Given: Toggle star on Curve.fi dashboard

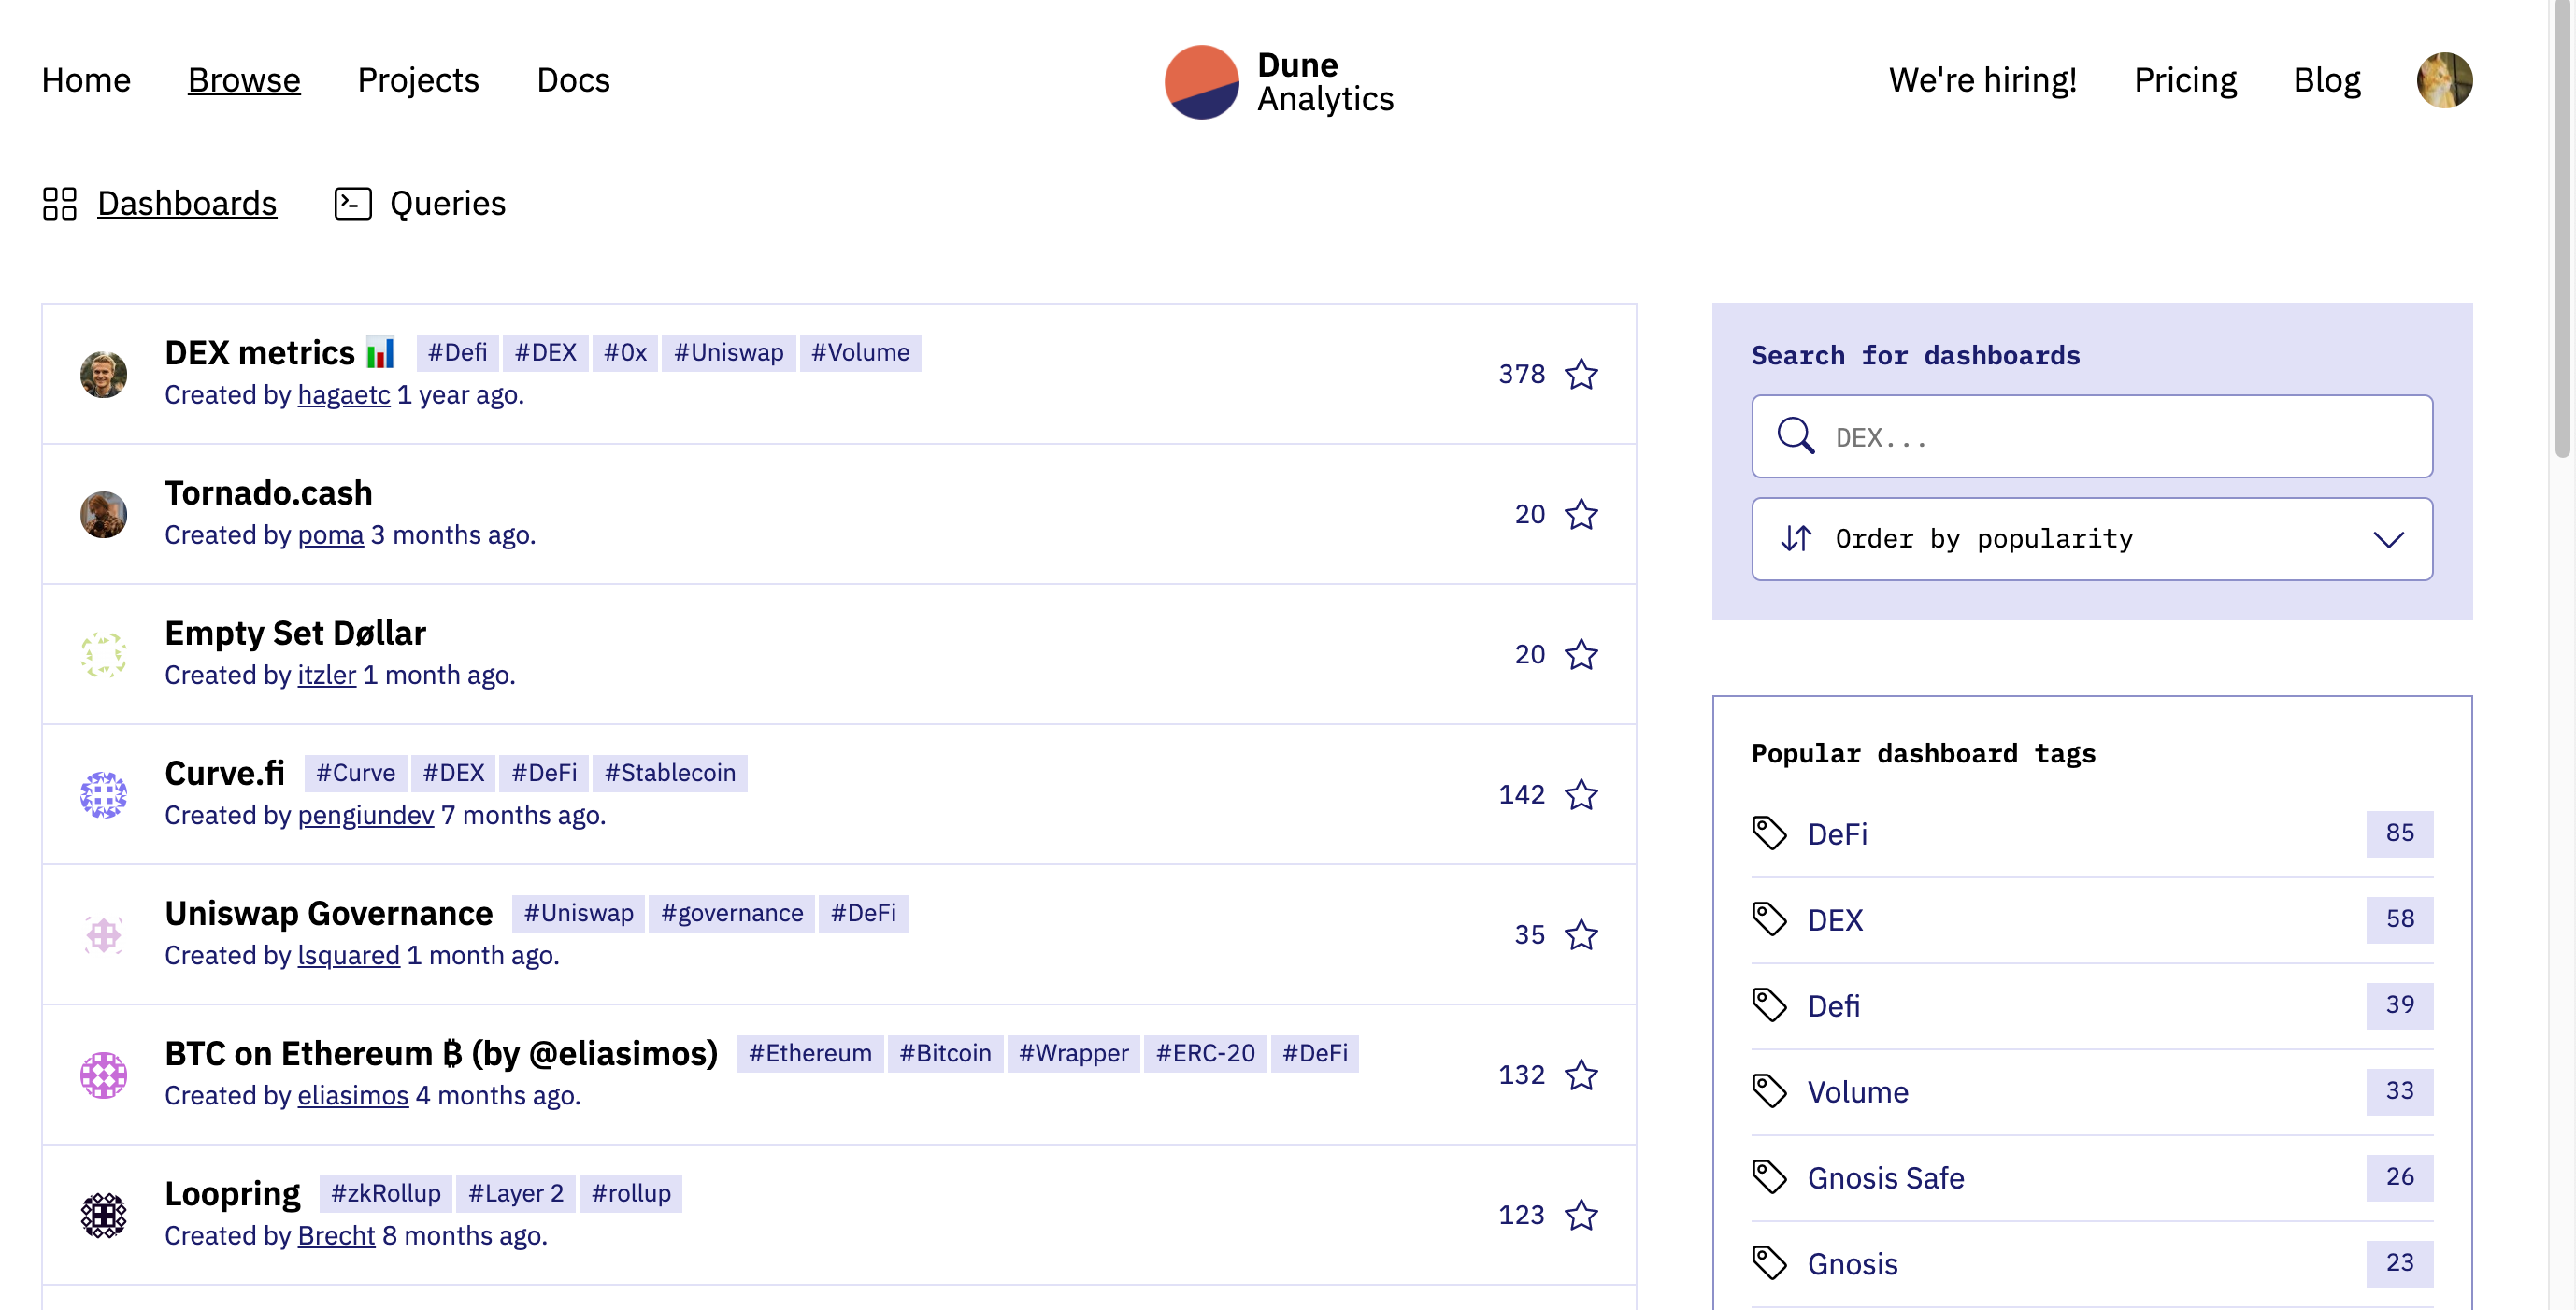Looking at the screenshot, I should [x=1581, y=794].
